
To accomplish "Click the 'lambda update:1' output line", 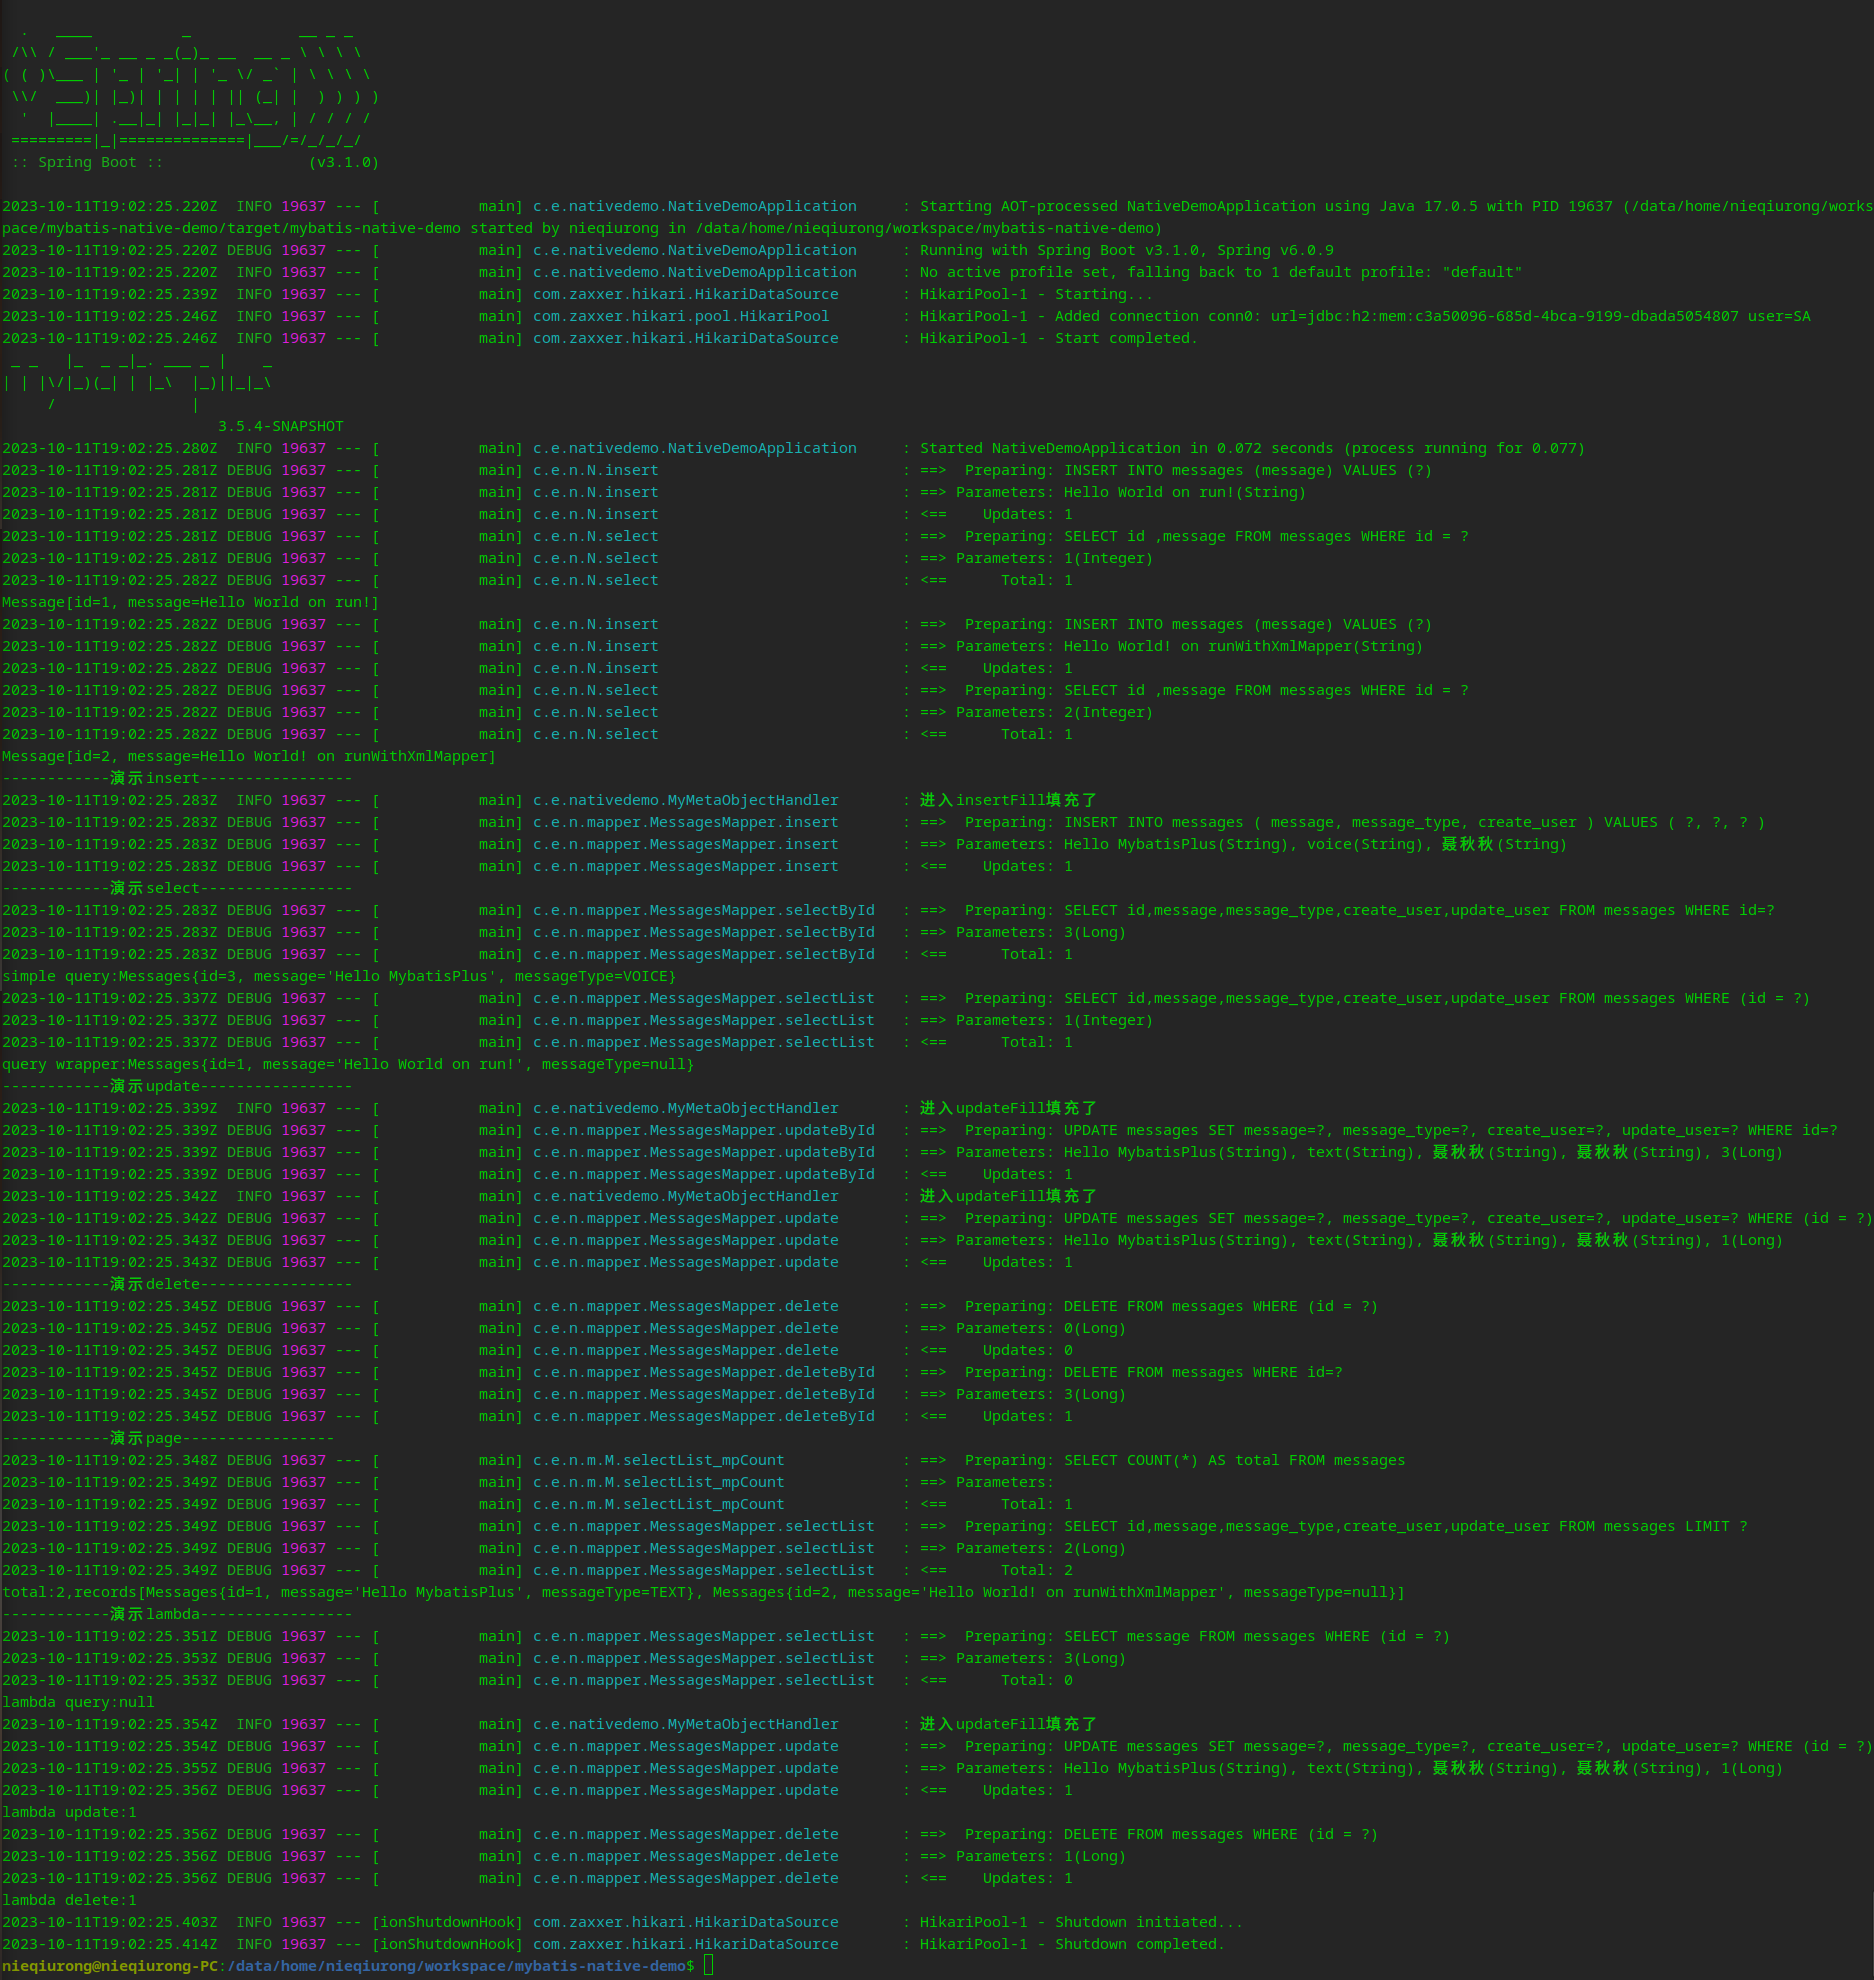I will (x=69, y=1812).
